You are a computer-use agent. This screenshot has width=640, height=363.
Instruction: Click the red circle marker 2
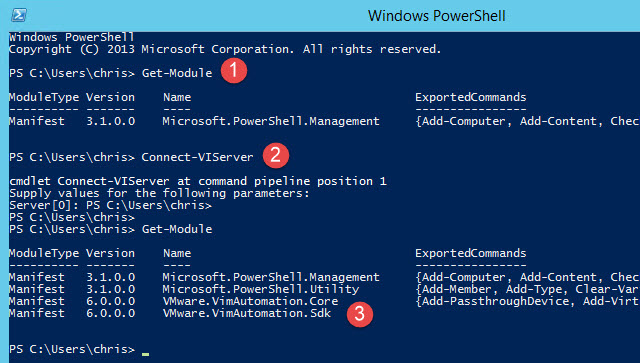(276, 155)
